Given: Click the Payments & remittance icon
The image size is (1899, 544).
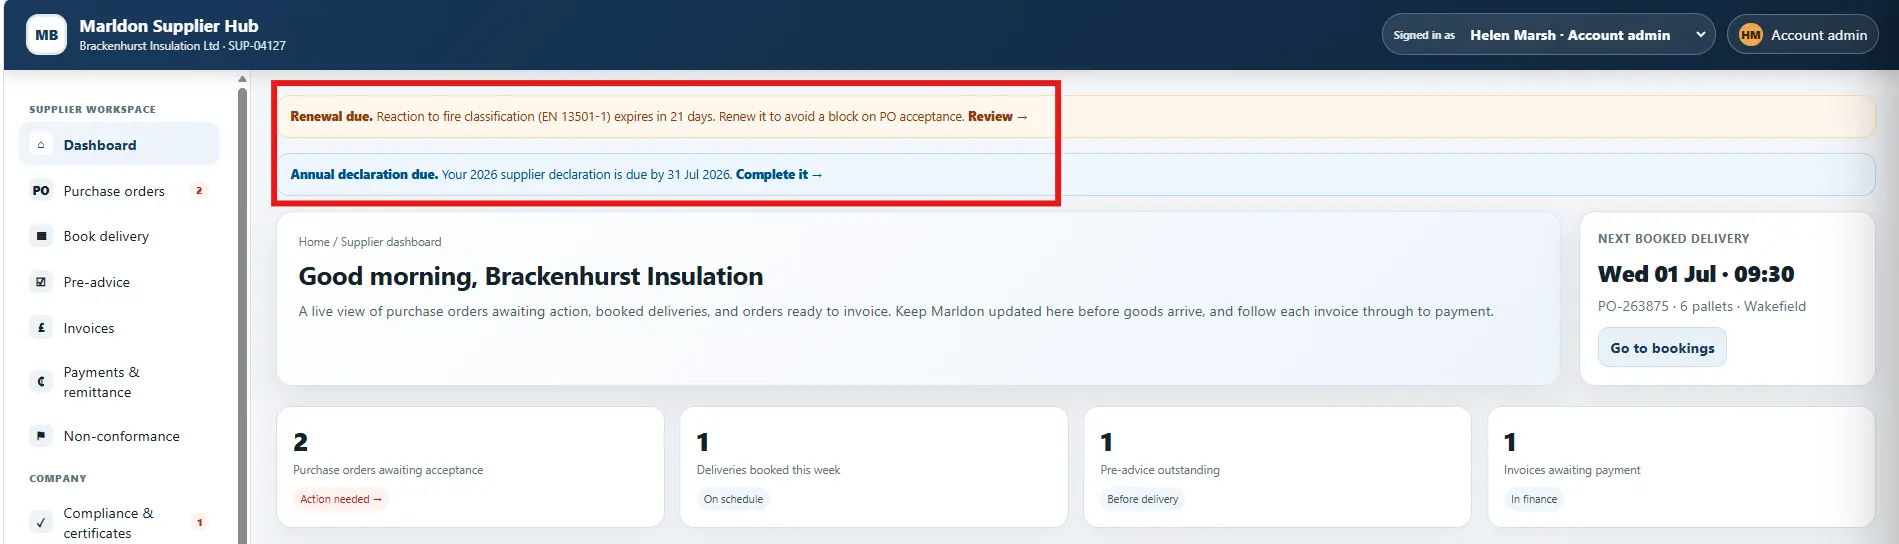Looking at the screenshot, I should (41, 382).
